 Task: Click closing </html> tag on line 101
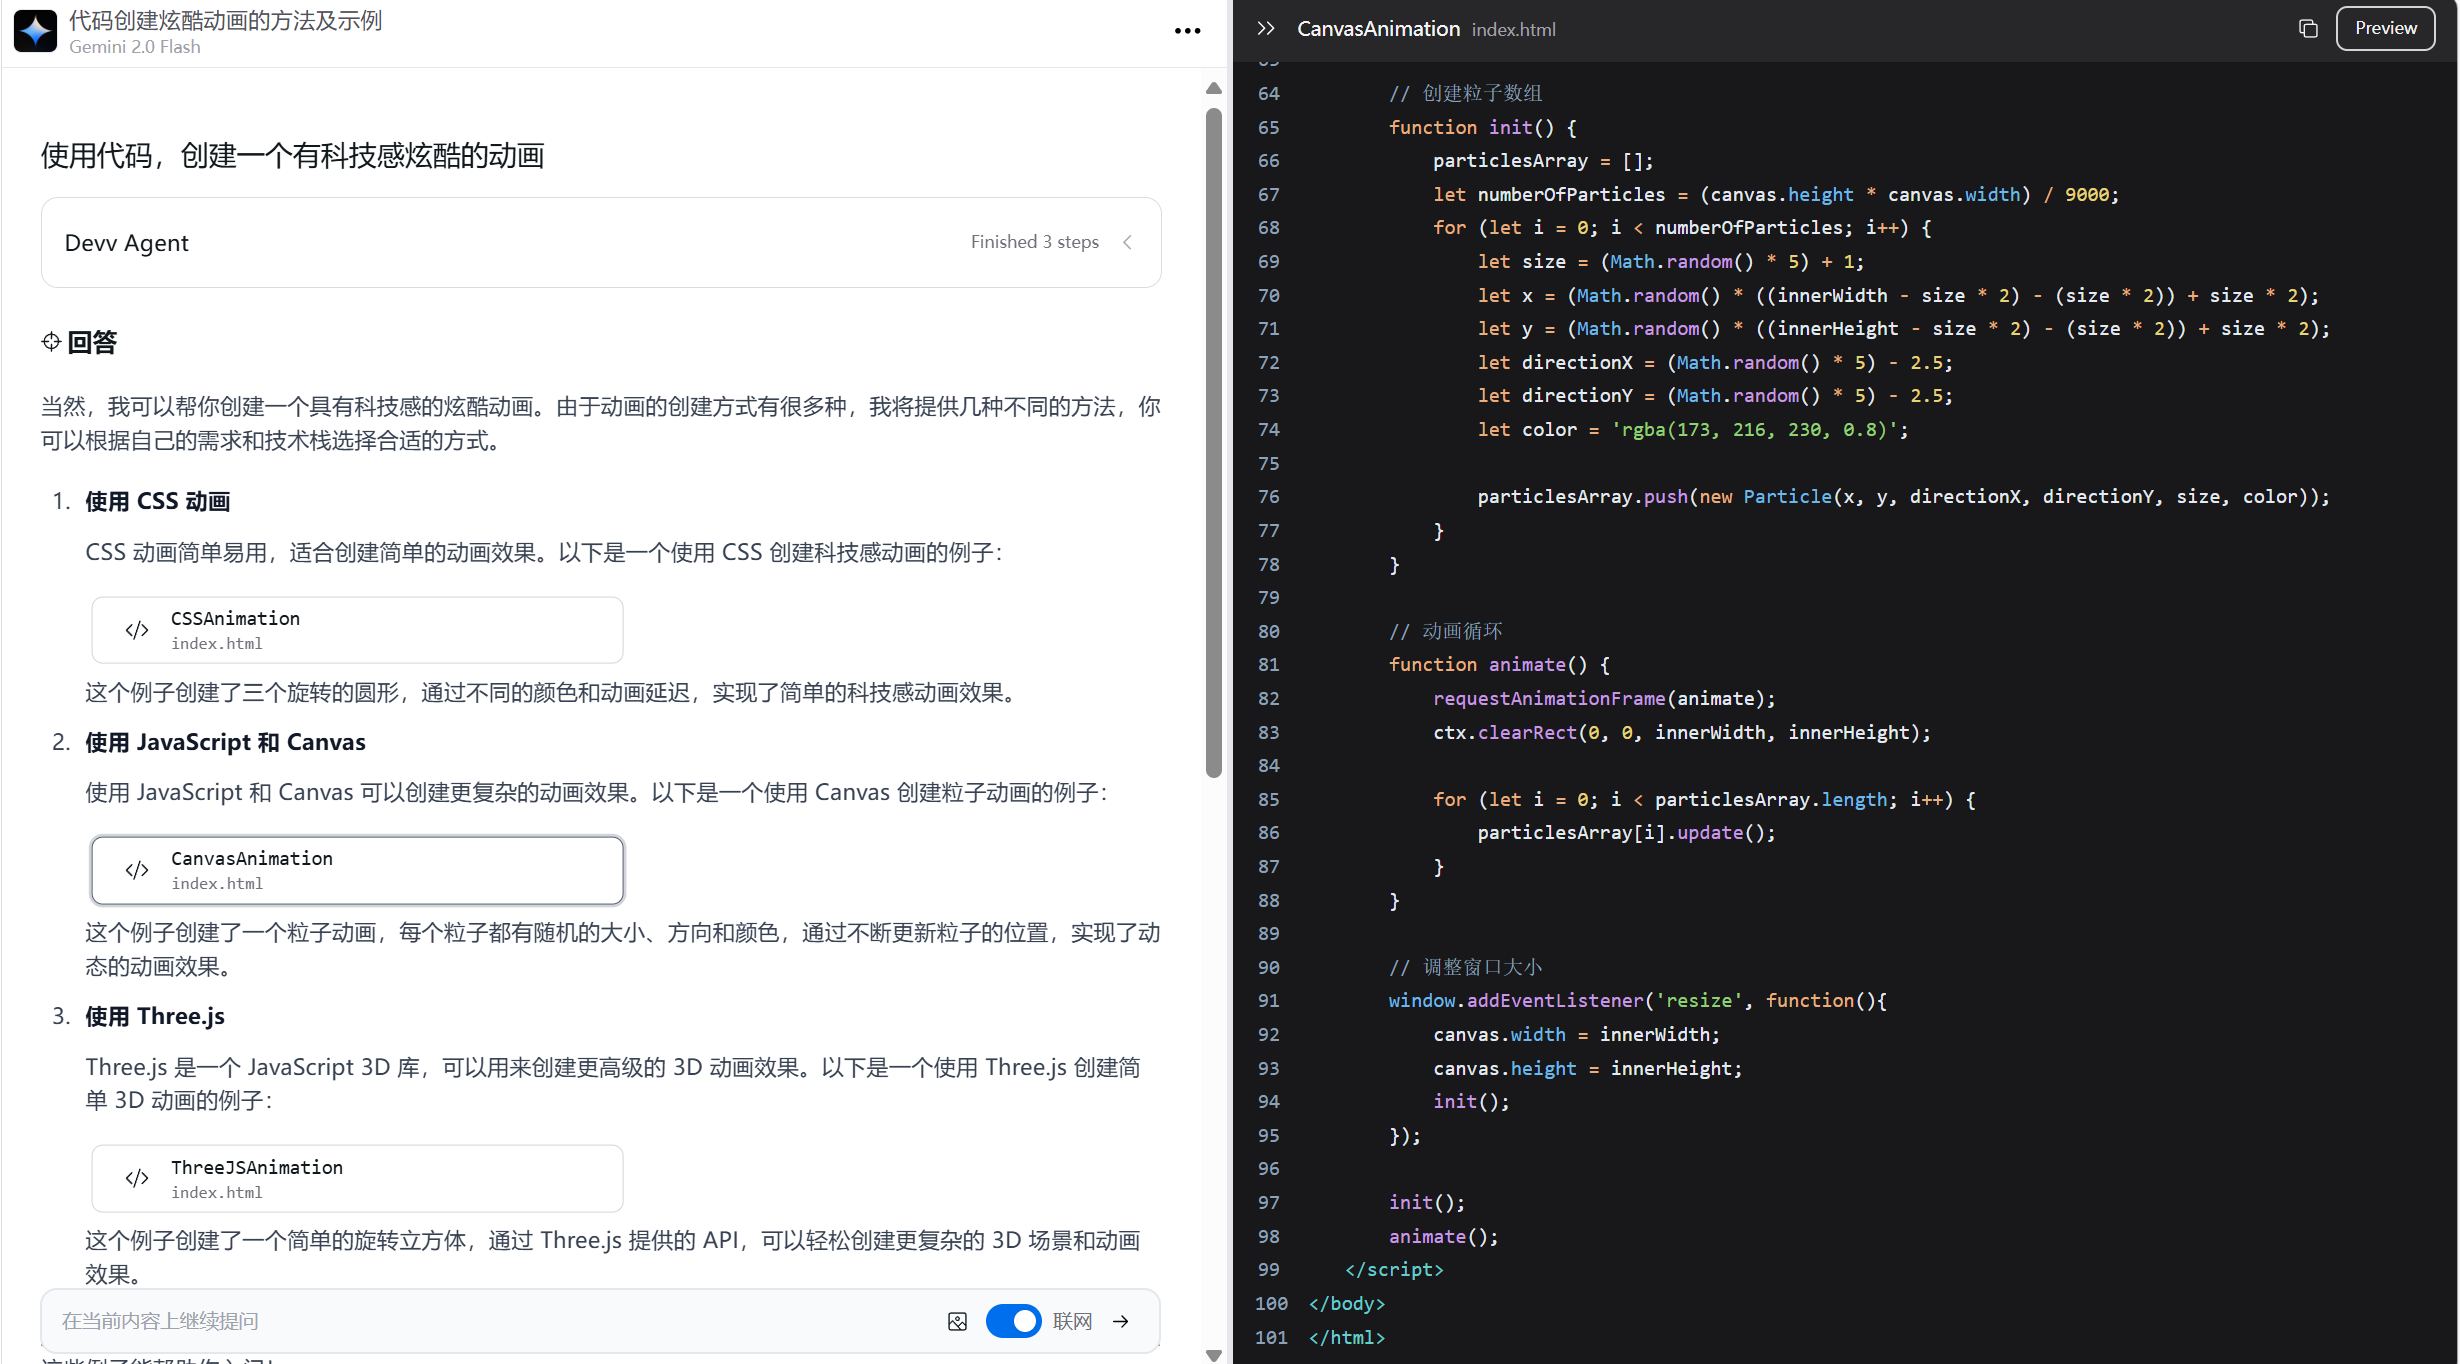coord(1346,1337)
